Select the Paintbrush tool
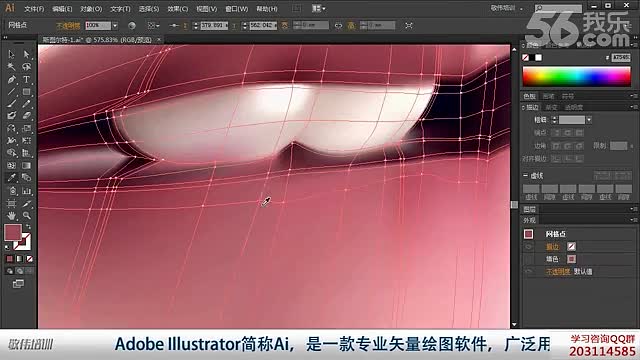The height and width of the screenshot is (360, 640). (x=11, y=104)
